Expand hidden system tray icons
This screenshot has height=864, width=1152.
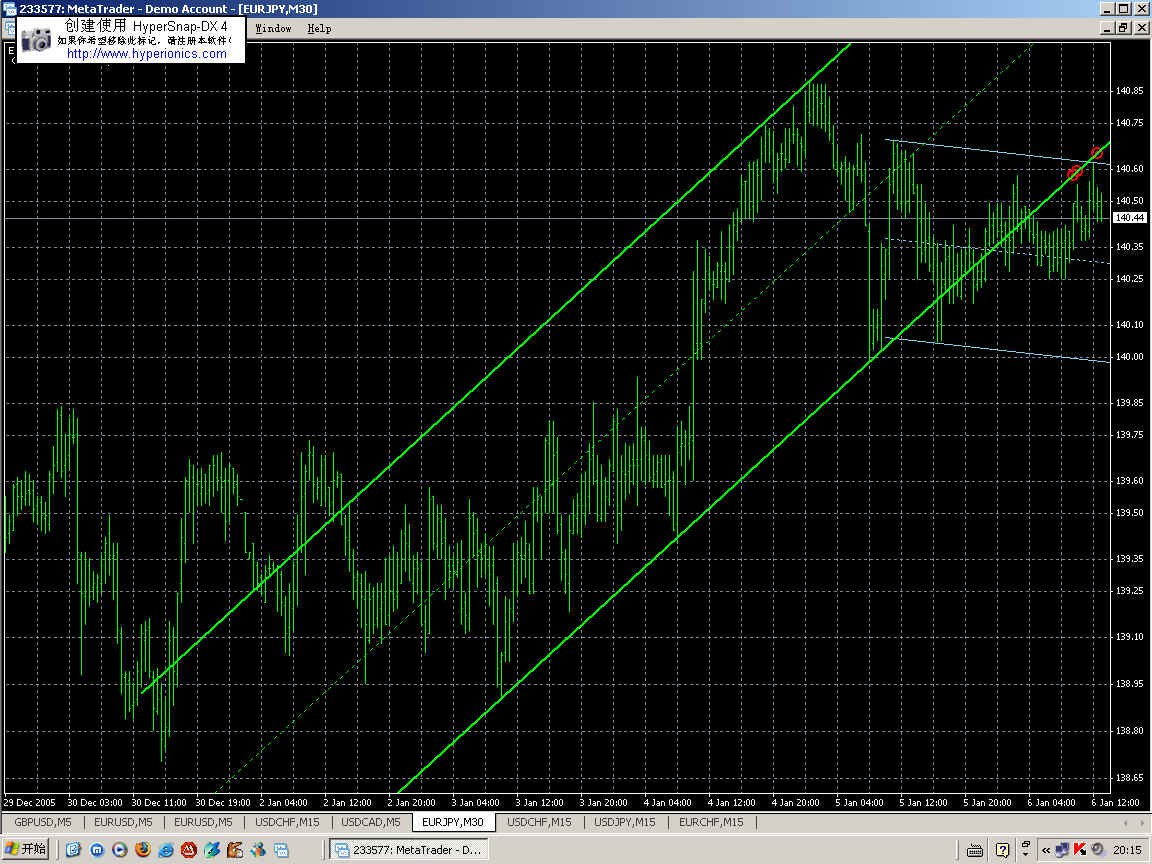click(1045, 850)
